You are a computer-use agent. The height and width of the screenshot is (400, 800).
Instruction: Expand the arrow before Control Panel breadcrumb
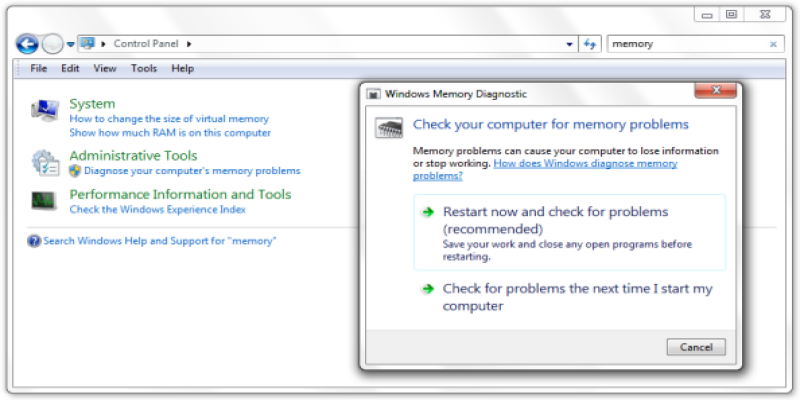click(104, 44)
